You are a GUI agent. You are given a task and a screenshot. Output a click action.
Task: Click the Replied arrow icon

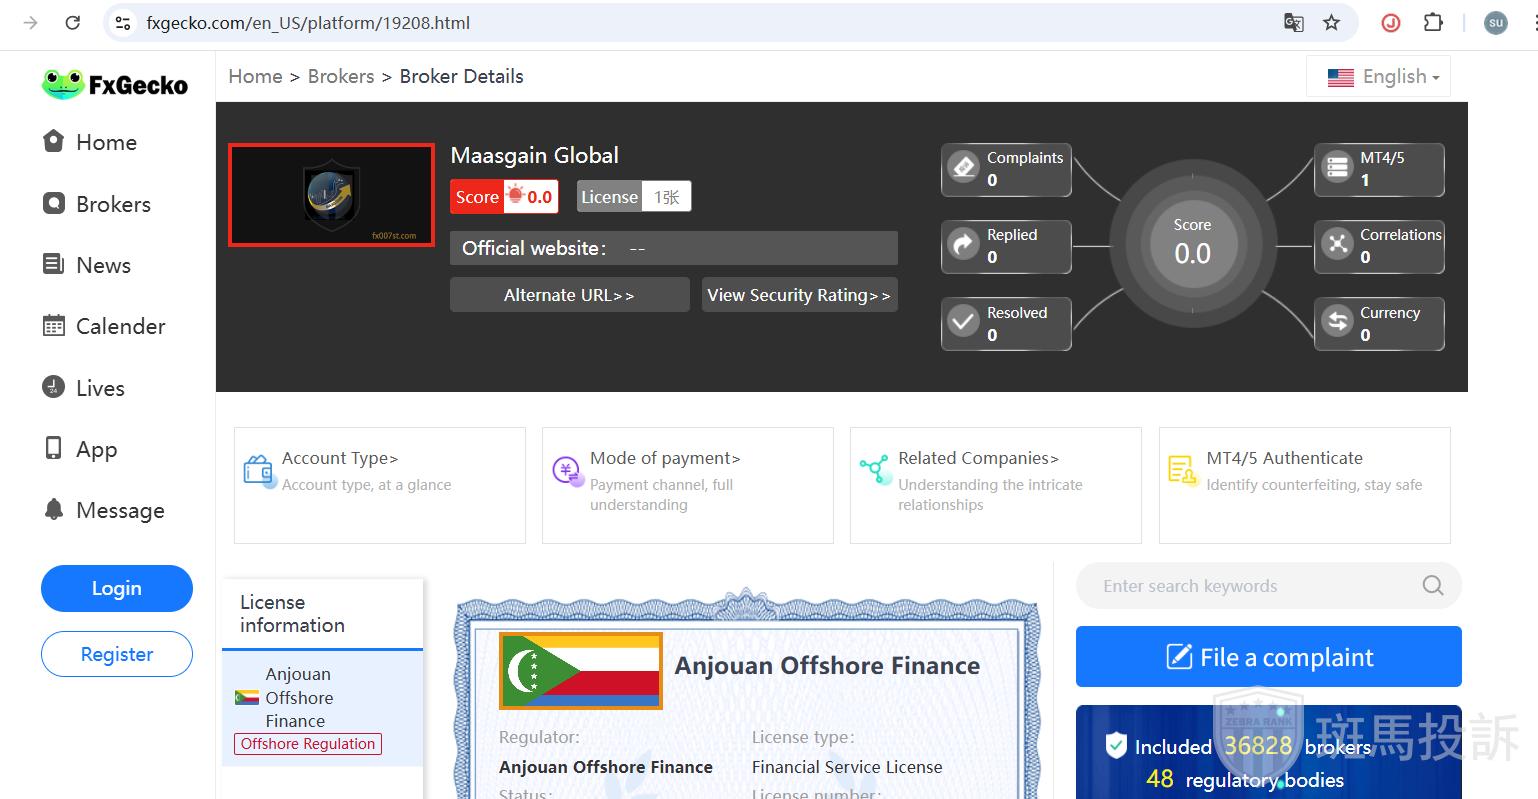963,245
